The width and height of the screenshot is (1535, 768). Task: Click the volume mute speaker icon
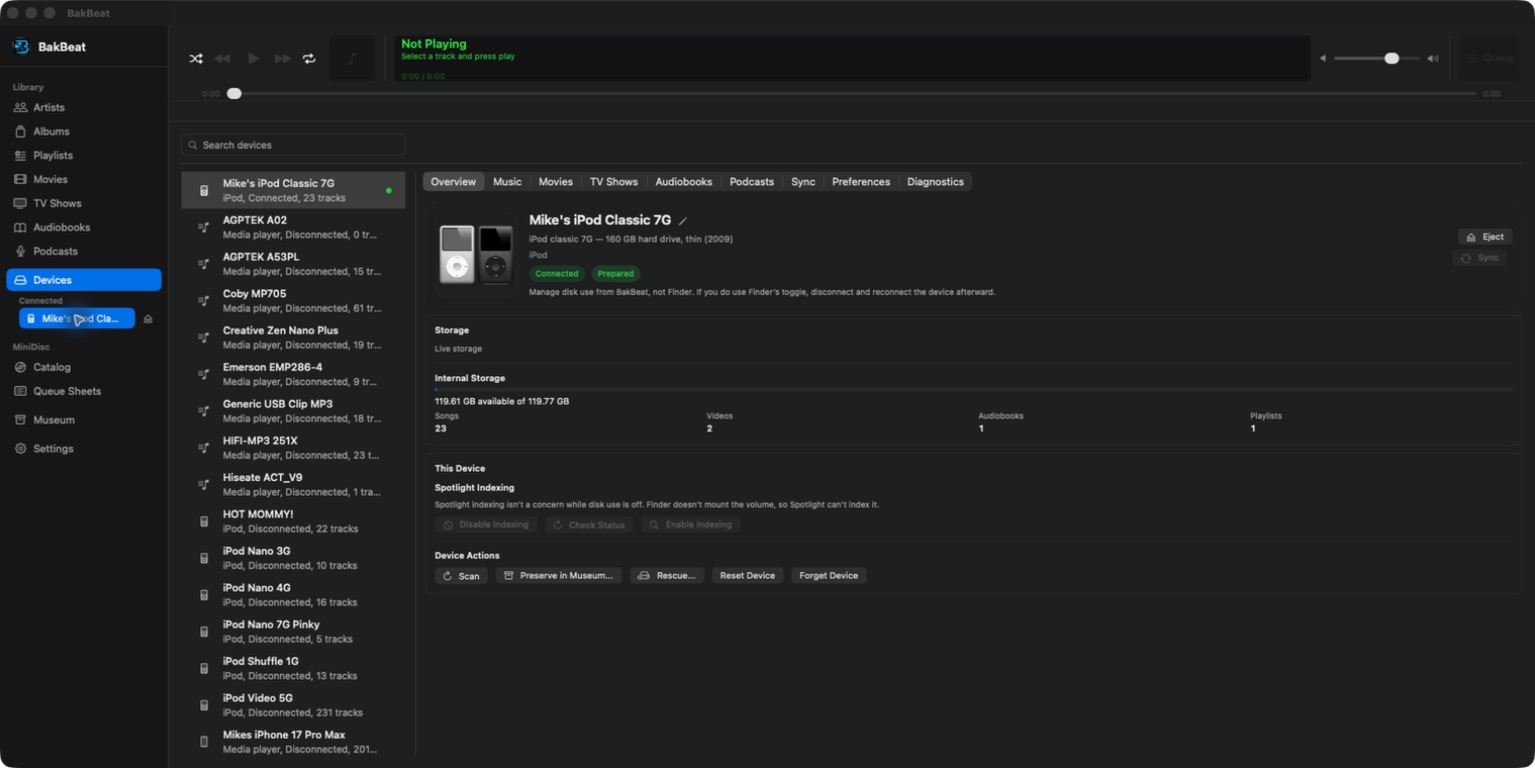tap(1323, 59)
